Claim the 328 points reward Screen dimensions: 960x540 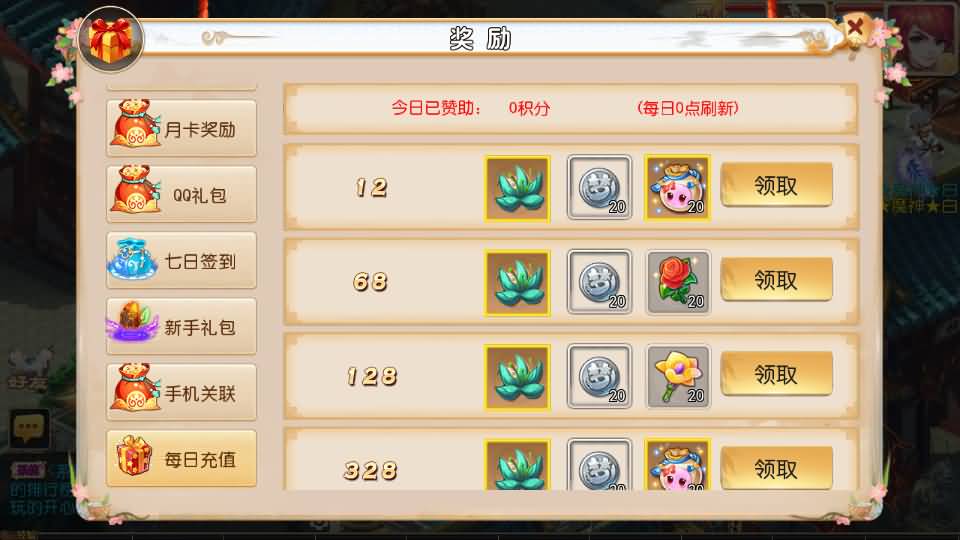(776, 468)
